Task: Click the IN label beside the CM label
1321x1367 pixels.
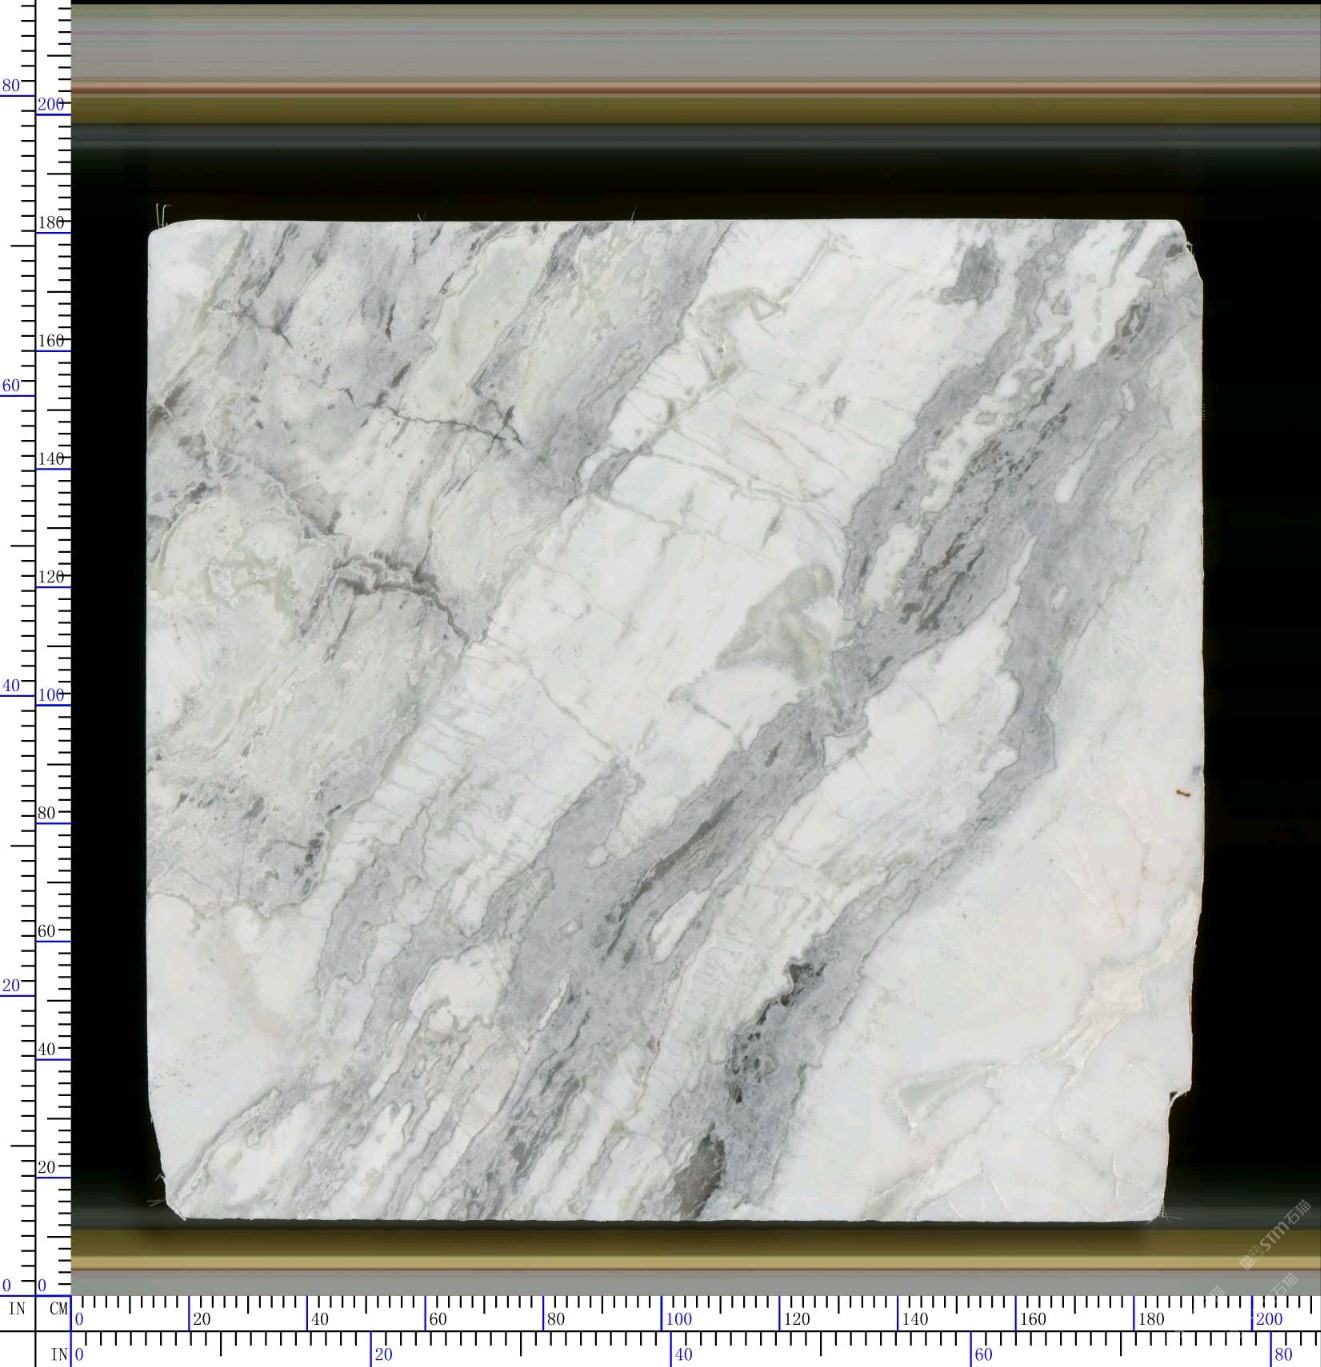Action: click(17, 1308)
